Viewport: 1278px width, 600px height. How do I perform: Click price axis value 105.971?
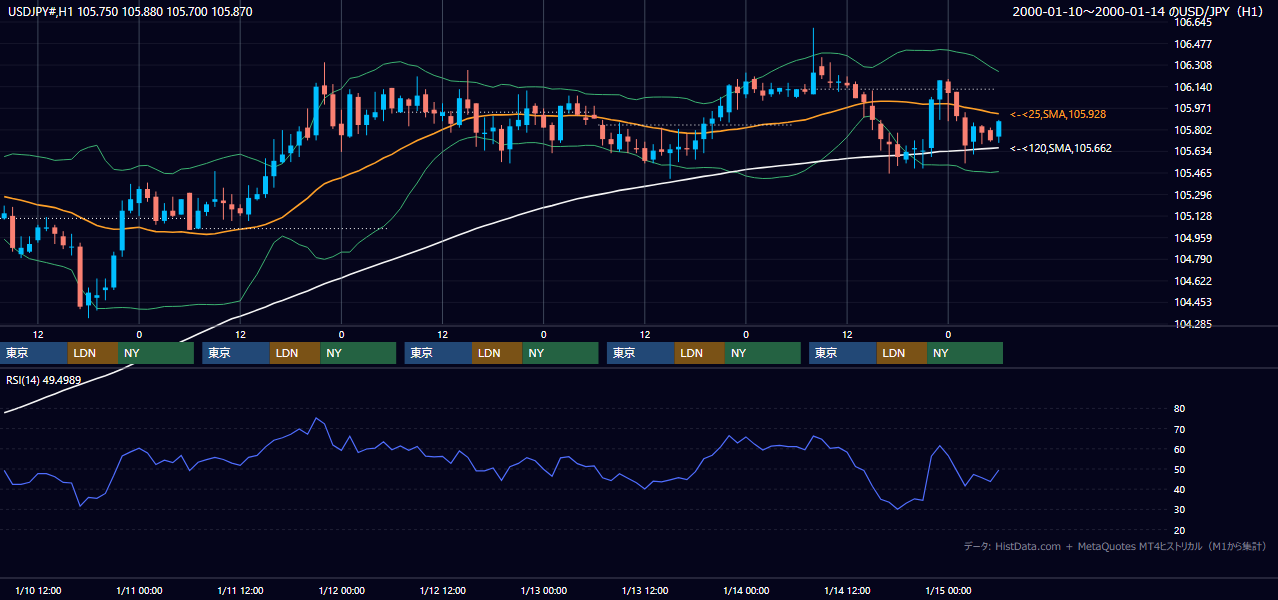[x=1194, y=108]
